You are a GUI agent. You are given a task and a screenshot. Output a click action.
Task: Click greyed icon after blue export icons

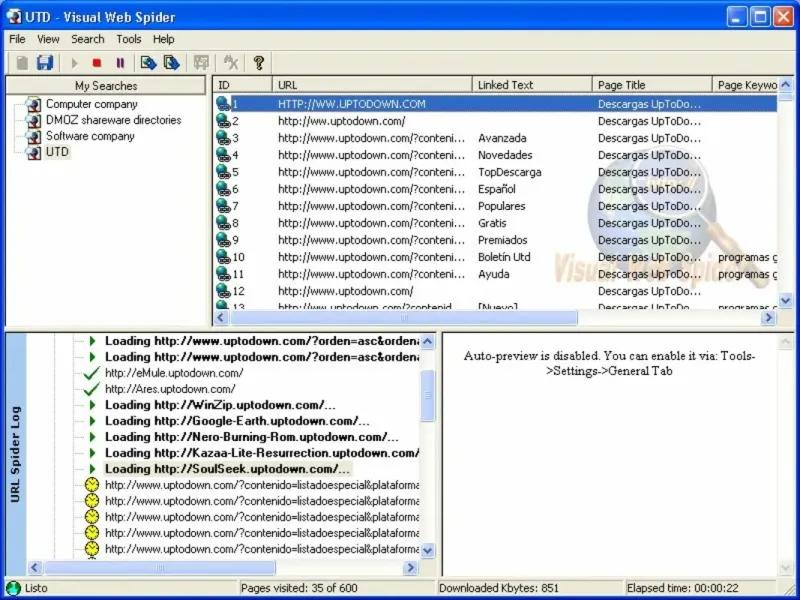(201, 63)
